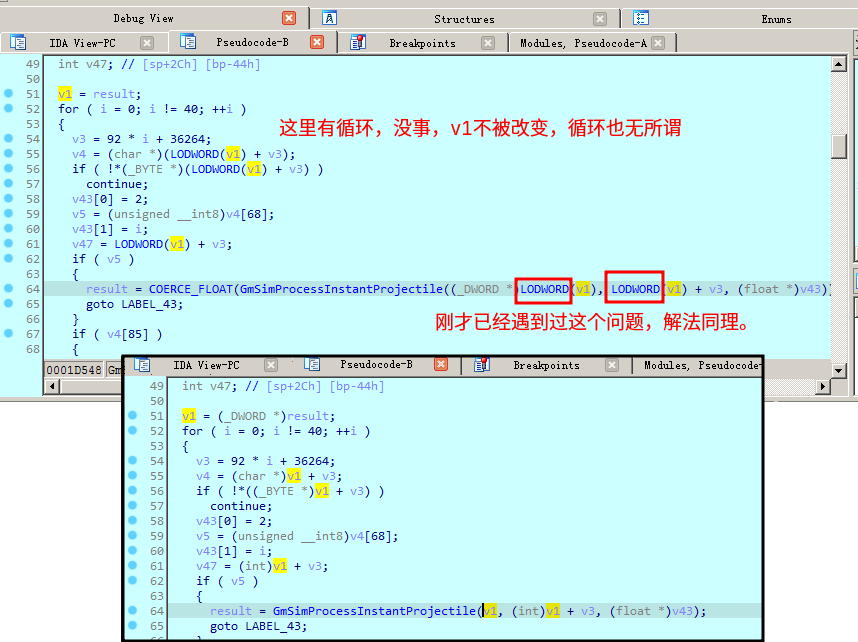
Task: Click 'goto LABEL_43;' in lower view
Action: tap(258, 626)
